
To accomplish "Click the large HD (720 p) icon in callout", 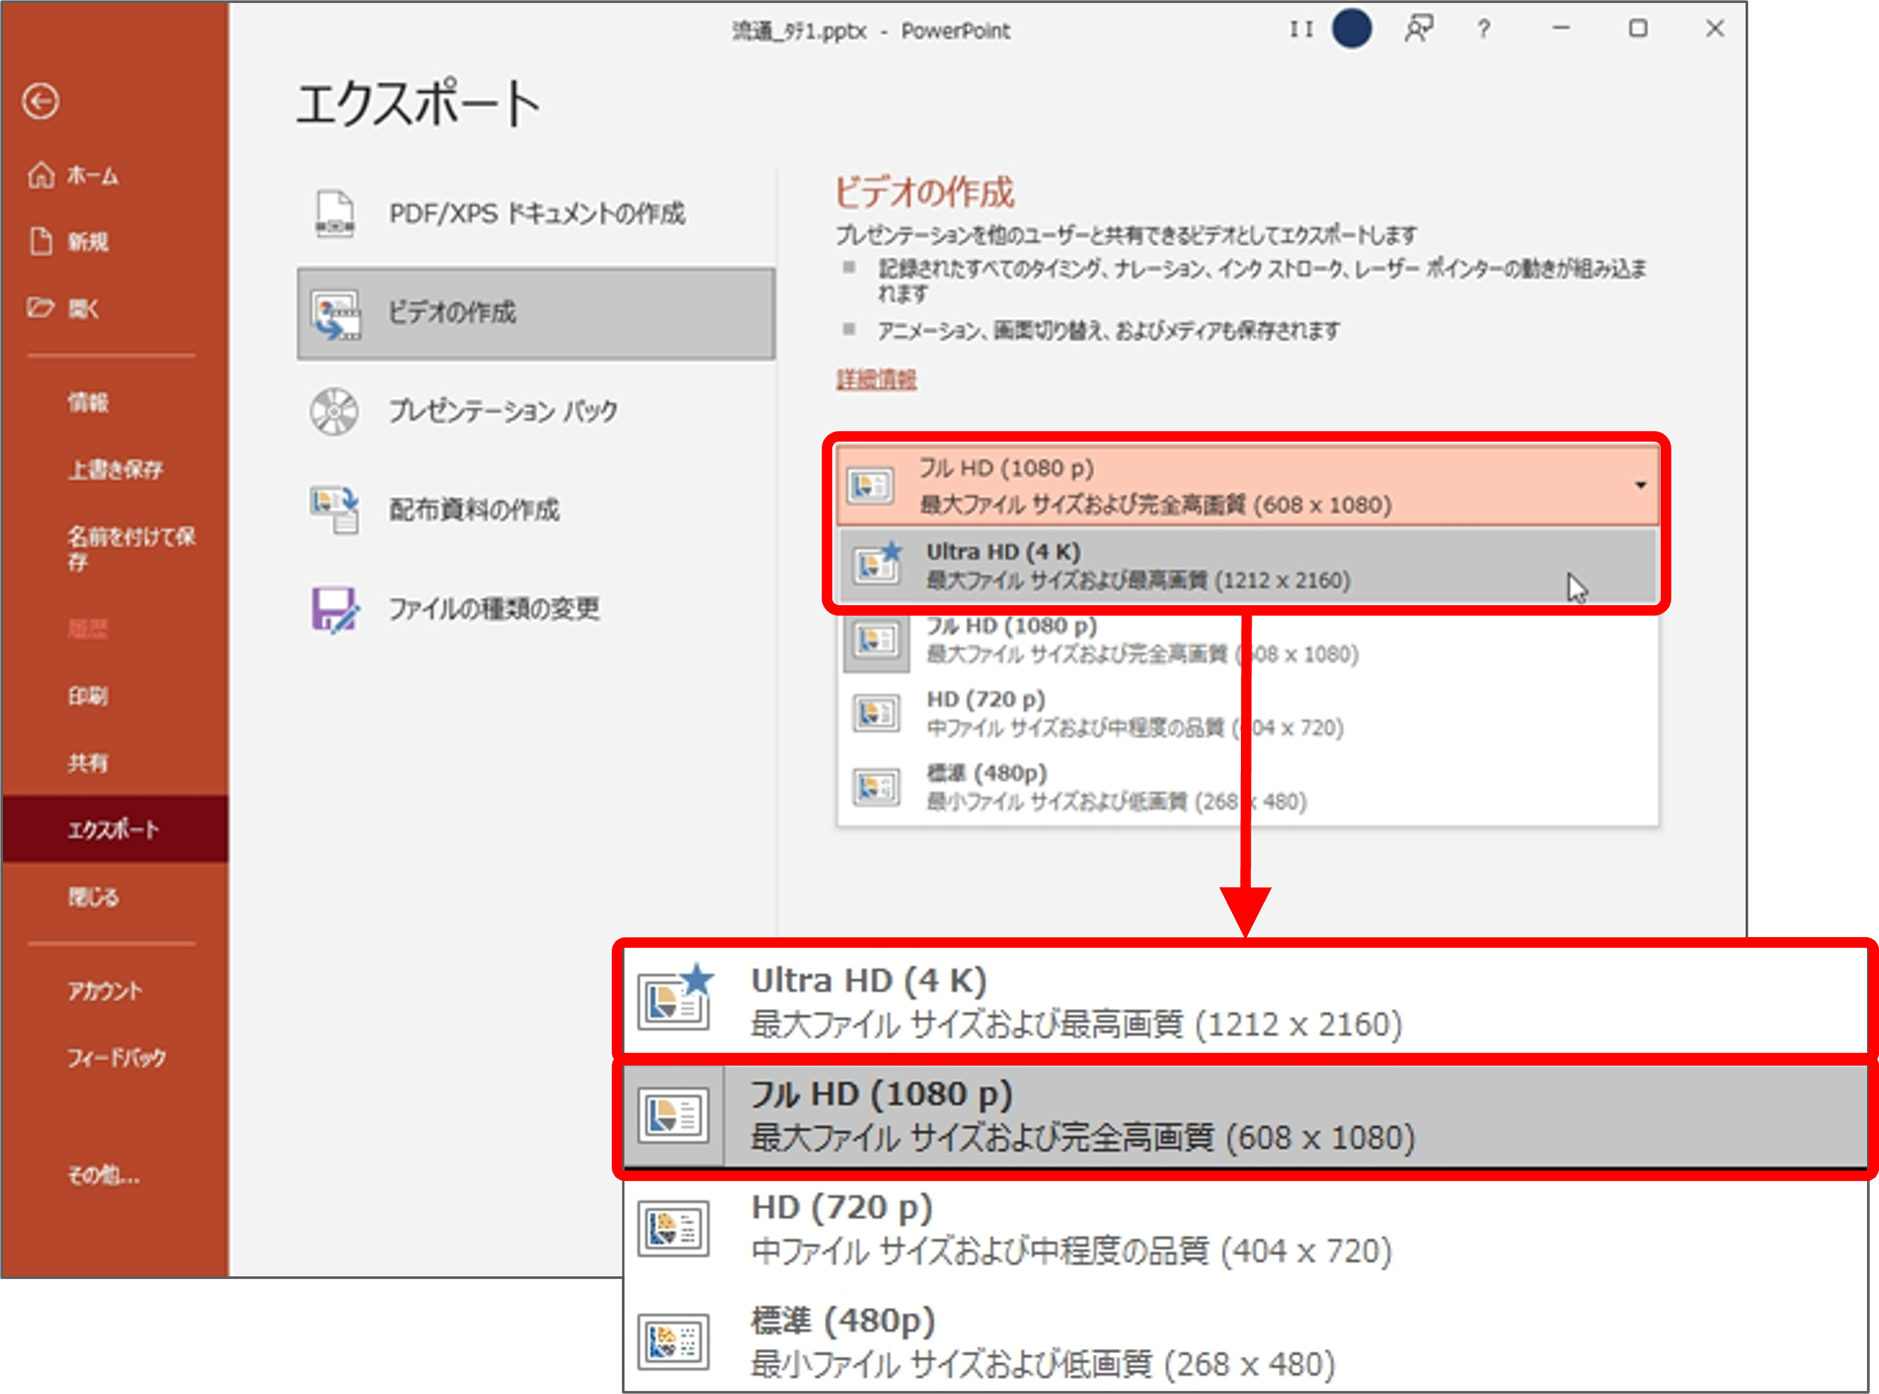I will (674, 1228).
